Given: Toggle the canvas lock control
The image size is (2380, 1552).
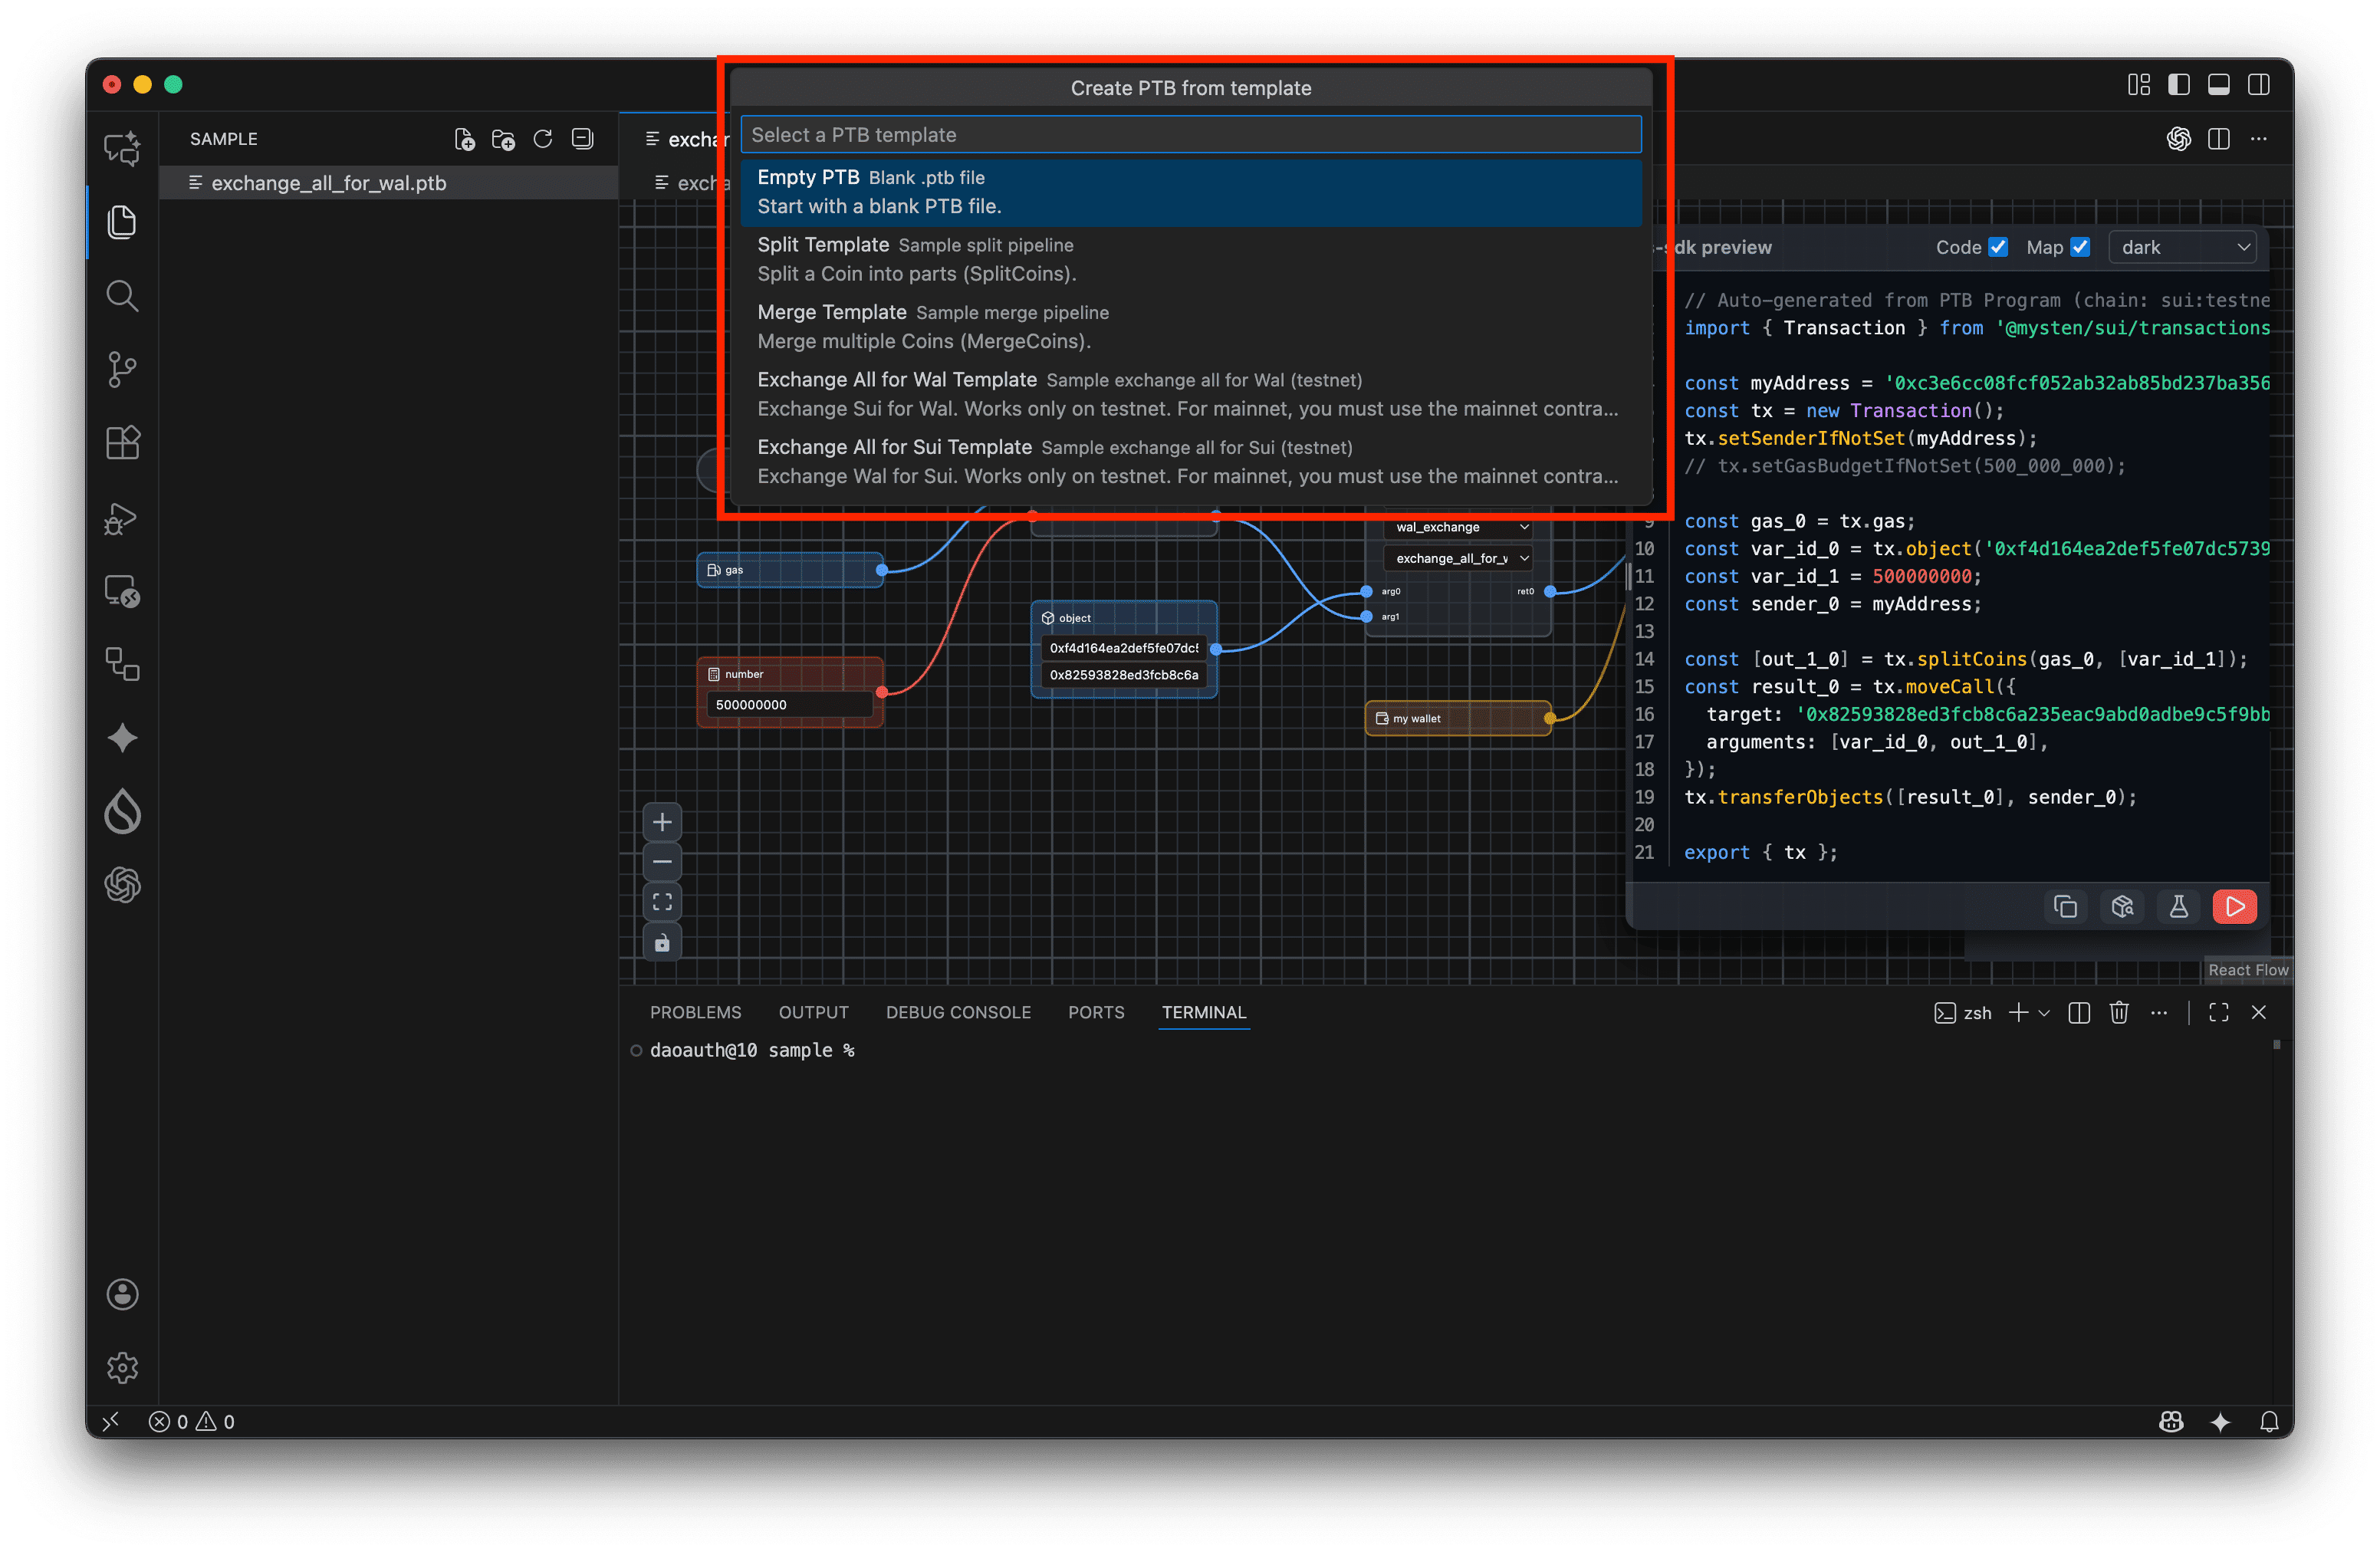Looking at the screenshot, I should (662, 943).
